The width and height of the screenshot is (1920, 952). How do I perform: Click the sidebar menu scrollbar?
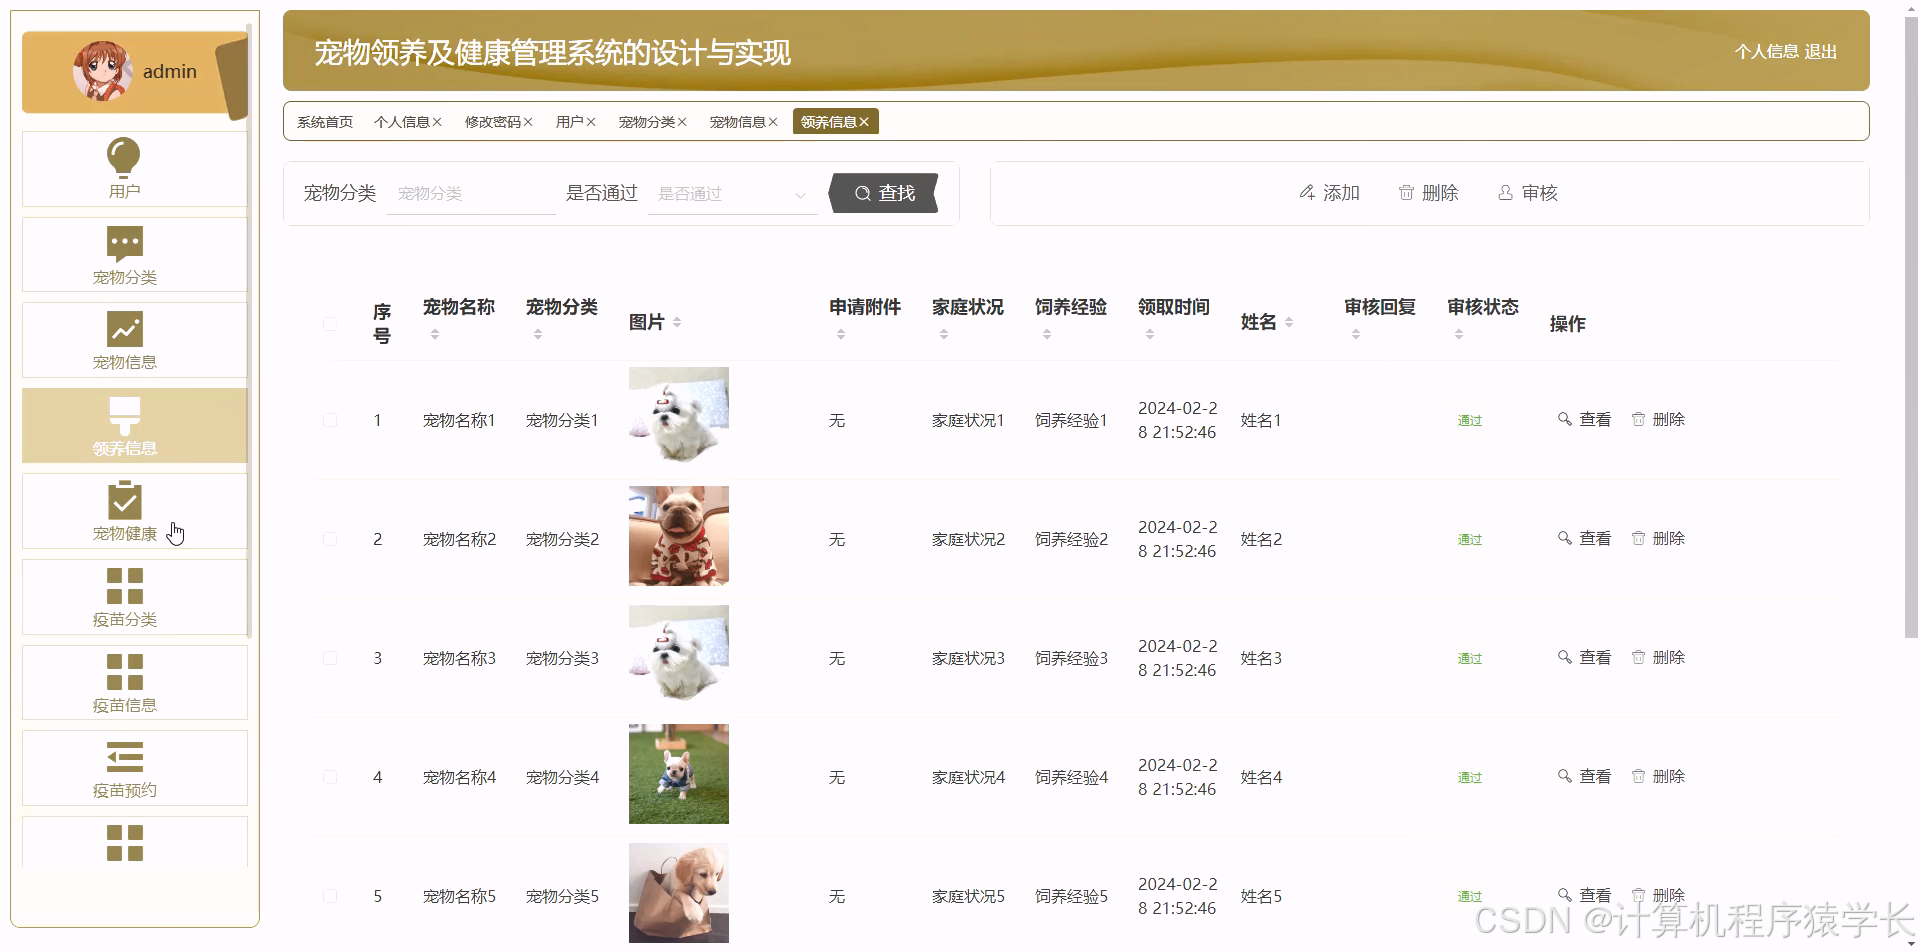coord(249,330)
